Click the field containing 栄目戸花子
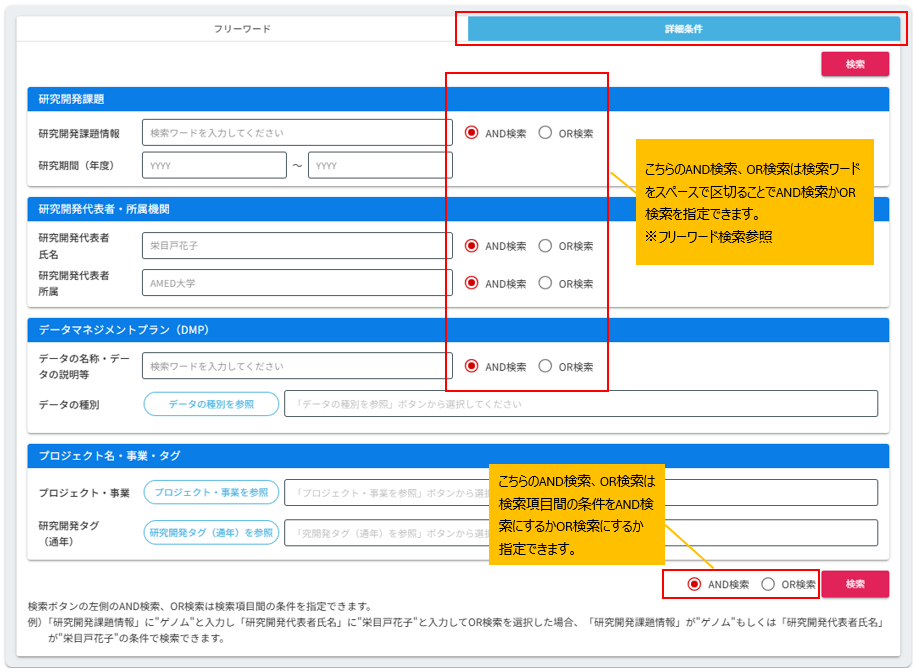 coord(295,245)
